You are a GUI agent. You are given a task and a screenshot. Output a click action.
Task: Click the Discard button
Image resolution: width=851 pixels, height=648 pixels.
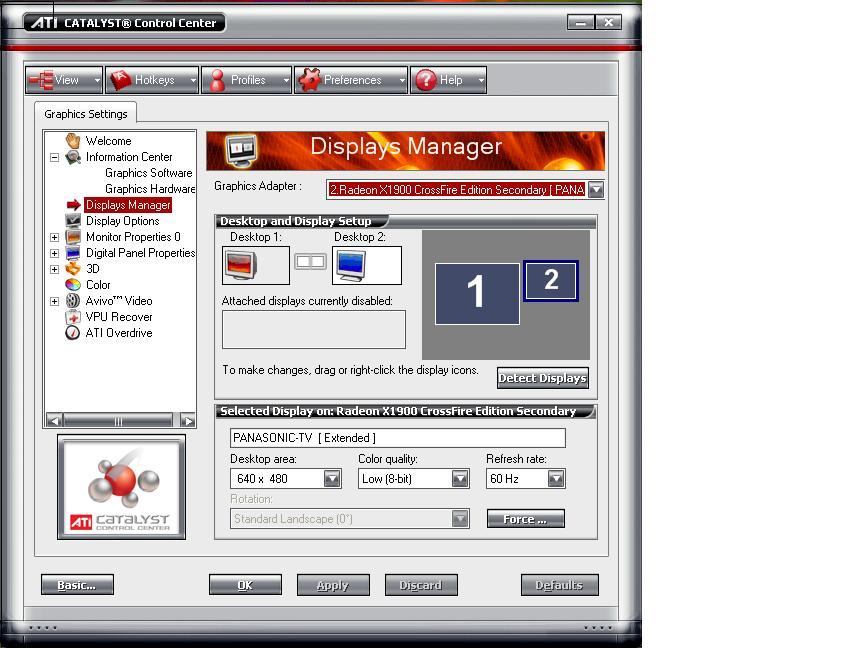pyautogui.click(x=421, y=585)
